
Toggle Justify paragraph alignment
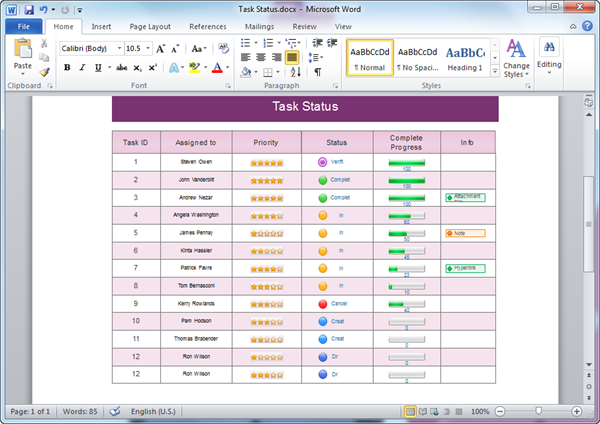click(x=292, y=58)
